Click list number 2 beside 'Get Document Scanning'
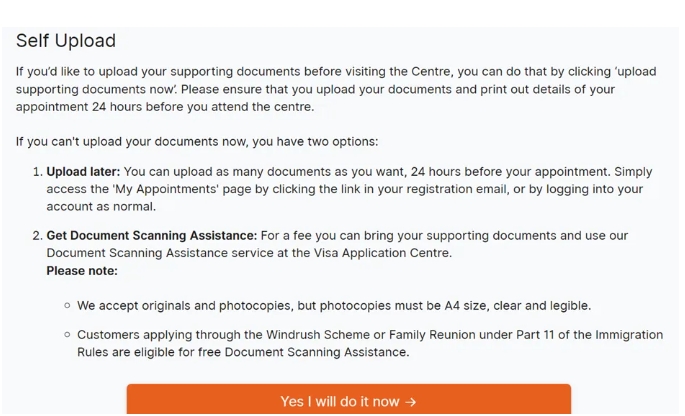The height and width of the screenshot is (416, 685). pyautogui.click(x=37, y=236)
